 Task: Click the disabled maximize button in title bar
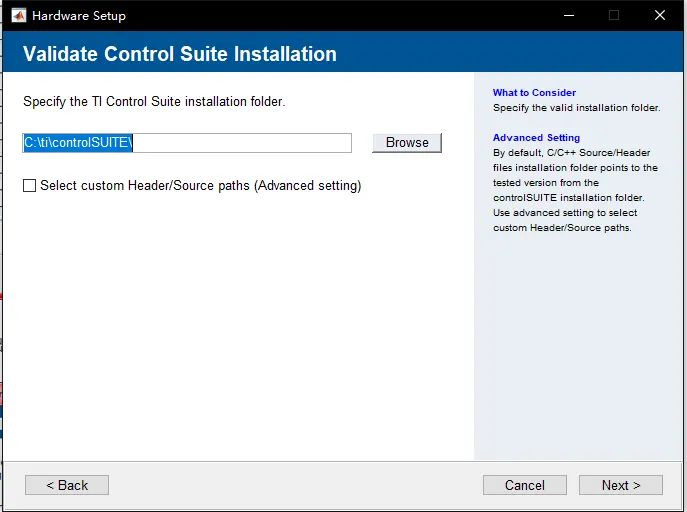(614, 15)
